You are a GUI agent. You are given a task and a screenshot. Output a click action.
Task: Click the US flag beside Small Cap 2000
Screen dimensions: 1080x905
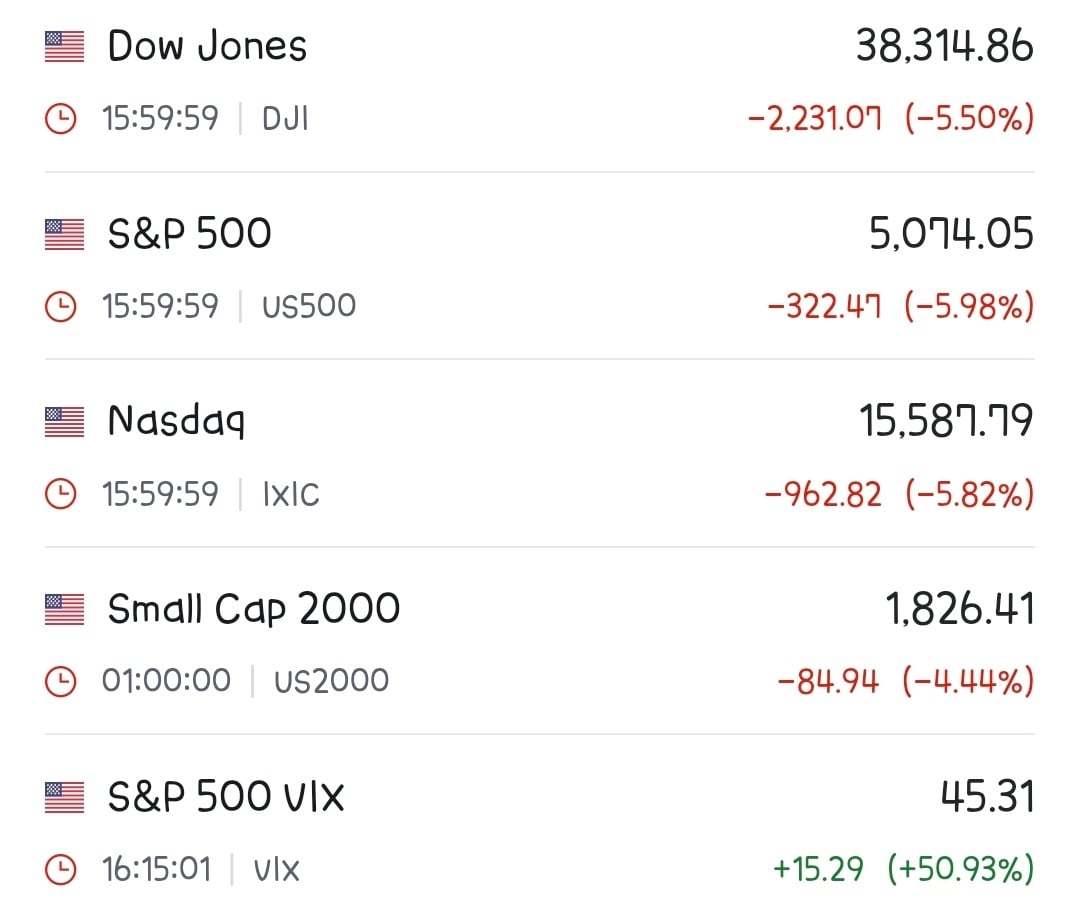click(x=64, y=610)
